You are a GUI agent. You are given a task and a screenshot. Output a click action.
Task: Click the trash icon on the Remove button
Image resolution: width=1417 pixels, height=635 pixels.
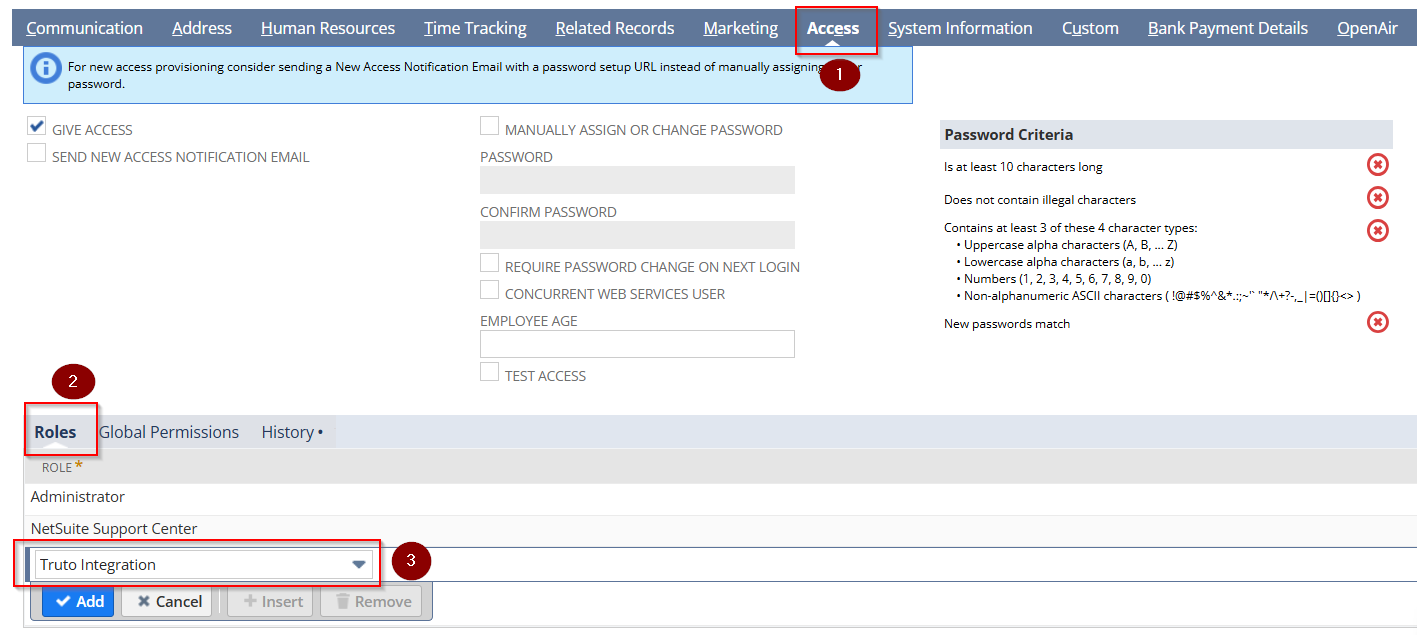pyautogui.click(x=341, y=601)
